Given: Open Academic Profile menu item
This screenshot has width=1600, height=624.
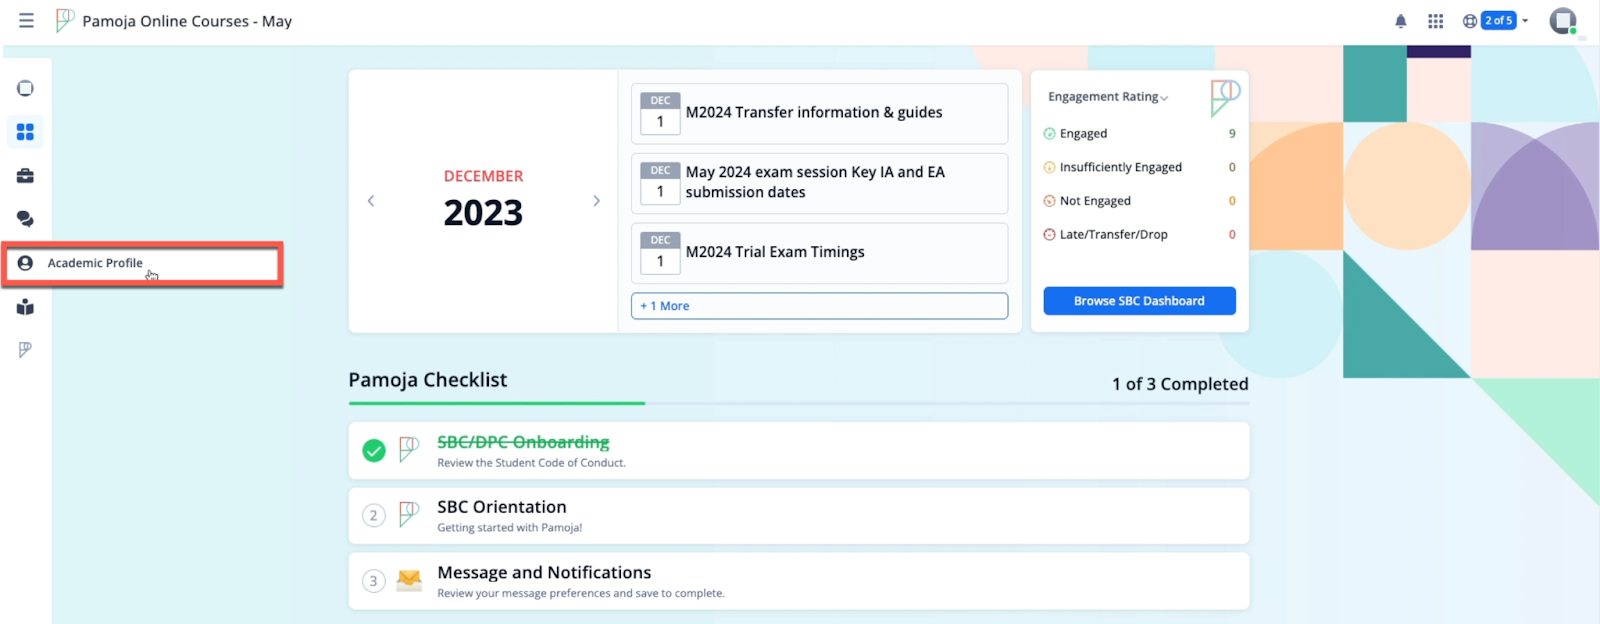Looking at the screenshot, I should point(95,263).
